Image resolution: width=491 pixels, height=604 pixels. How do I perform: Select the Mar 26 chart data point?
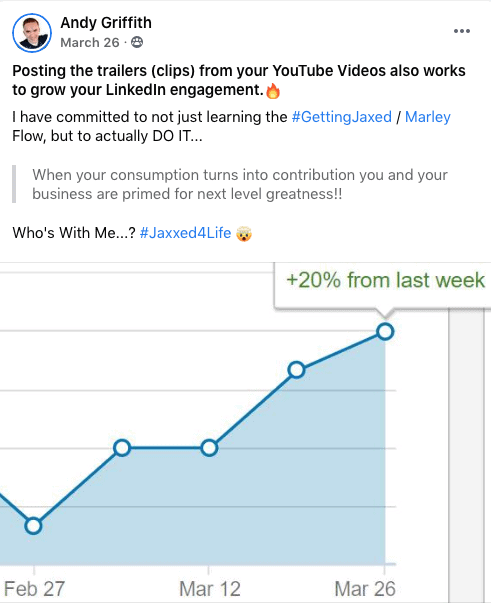pyautogui.click(x=385, y=331)
